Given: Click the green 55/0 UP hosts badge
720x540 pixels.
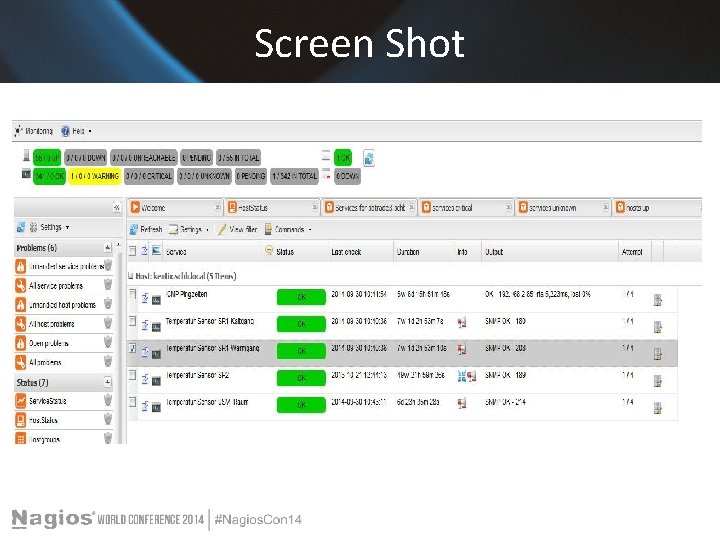Looking at the screenshot, I should click(x=47, y=158).
